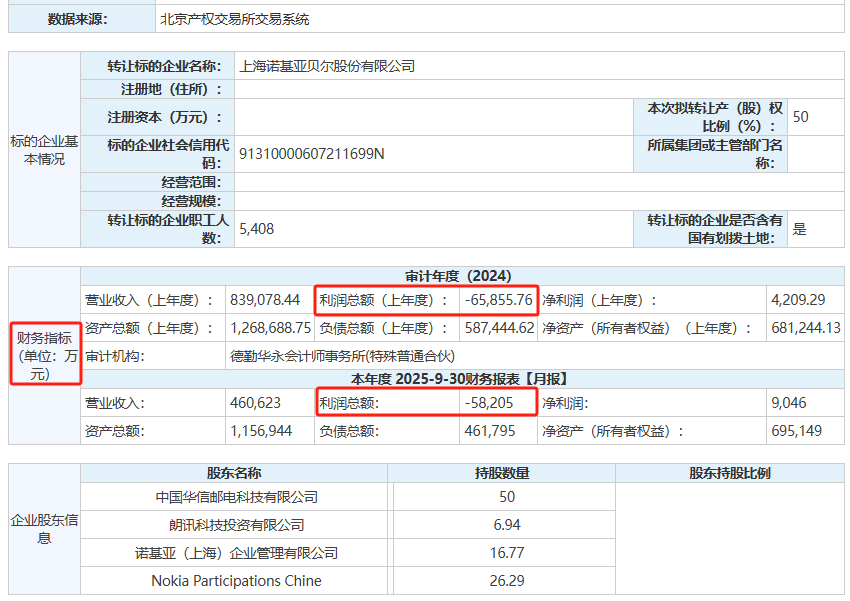
Task: Select holding value 16.77
Action: (x=507, y=553)
